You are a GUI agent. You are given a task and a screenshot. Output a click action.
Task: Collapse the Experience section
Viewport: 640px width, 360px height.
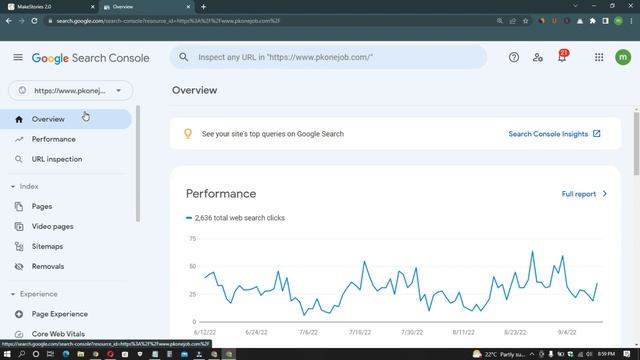pyautogui.click(x=13, y=294)
